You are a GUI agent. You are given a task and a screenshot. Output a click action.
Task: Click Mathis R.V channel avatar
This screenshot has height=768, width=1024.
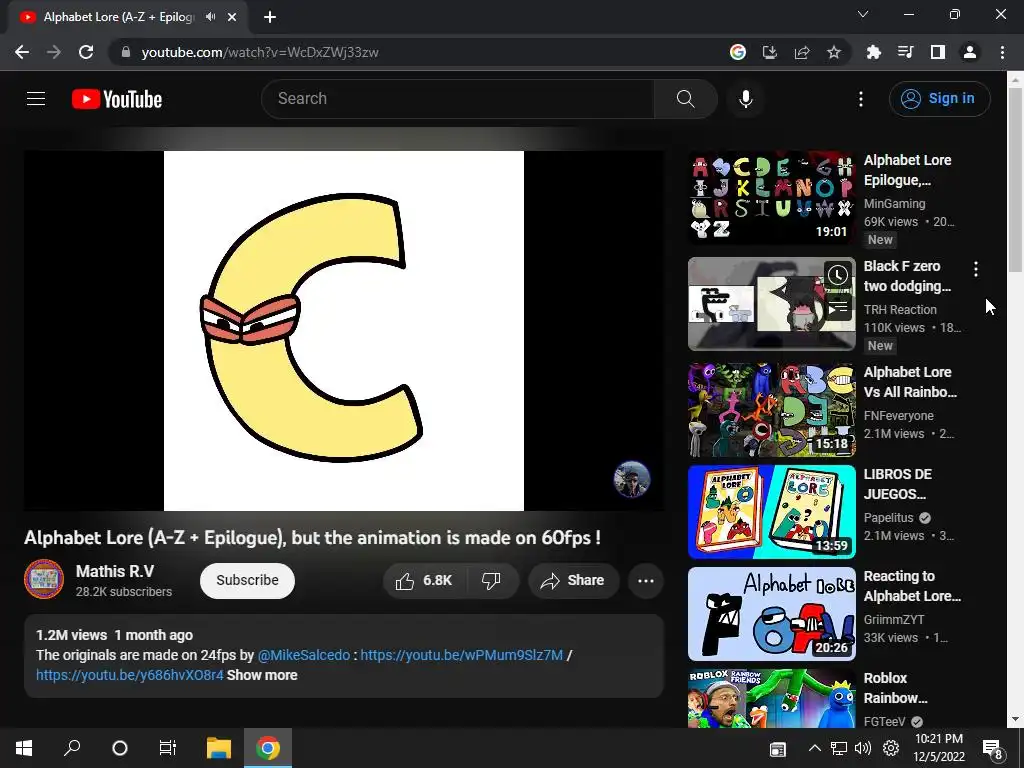(x=44, y=579)
